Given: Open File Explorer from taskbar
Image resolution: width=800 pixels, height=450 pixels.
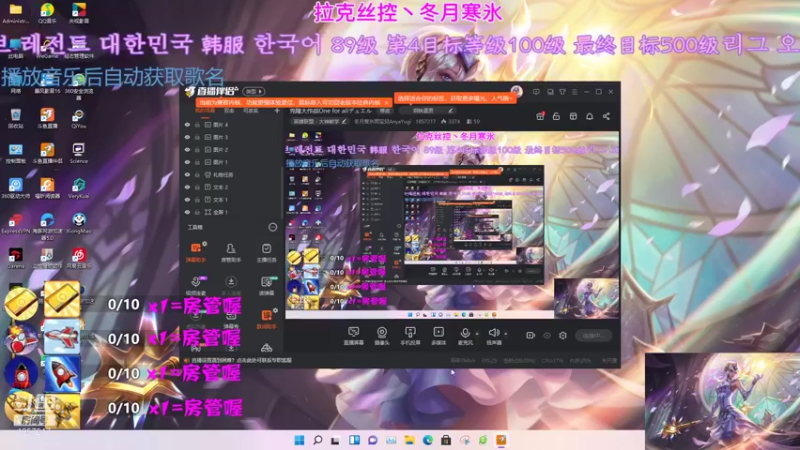Looking at the screenshot, I should click(x=409, y=440).
